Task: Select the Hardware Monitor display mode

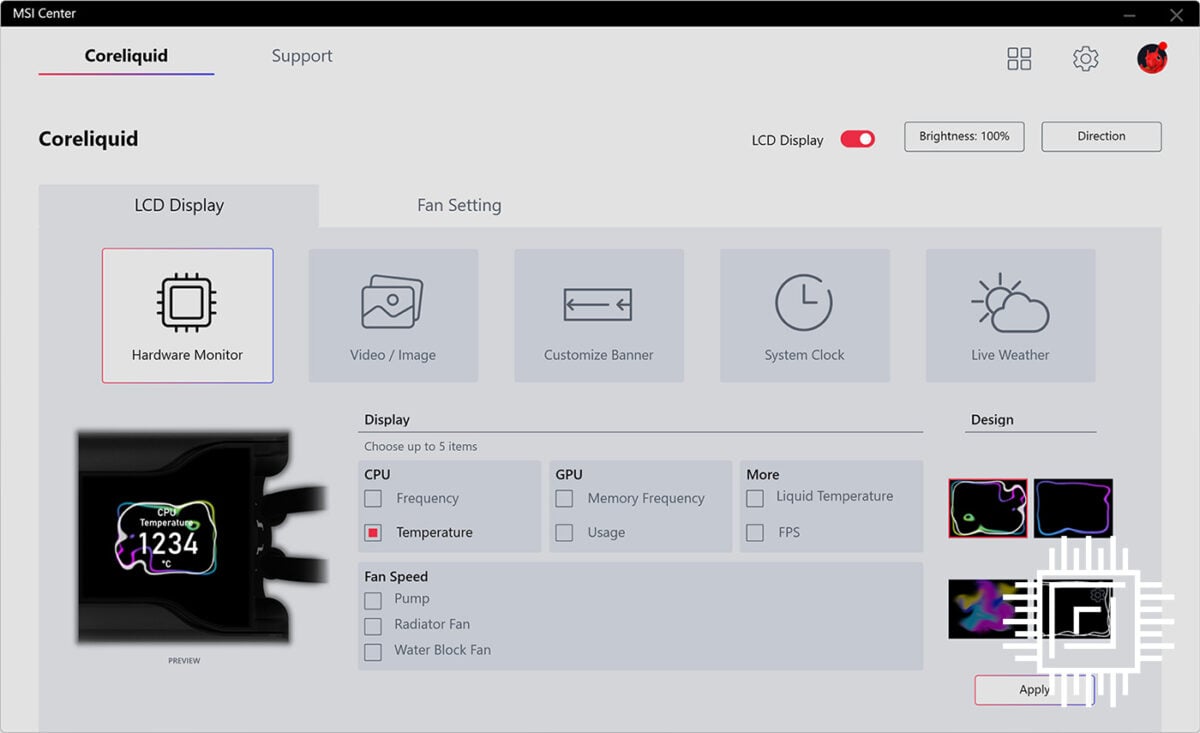Action: 187,316
